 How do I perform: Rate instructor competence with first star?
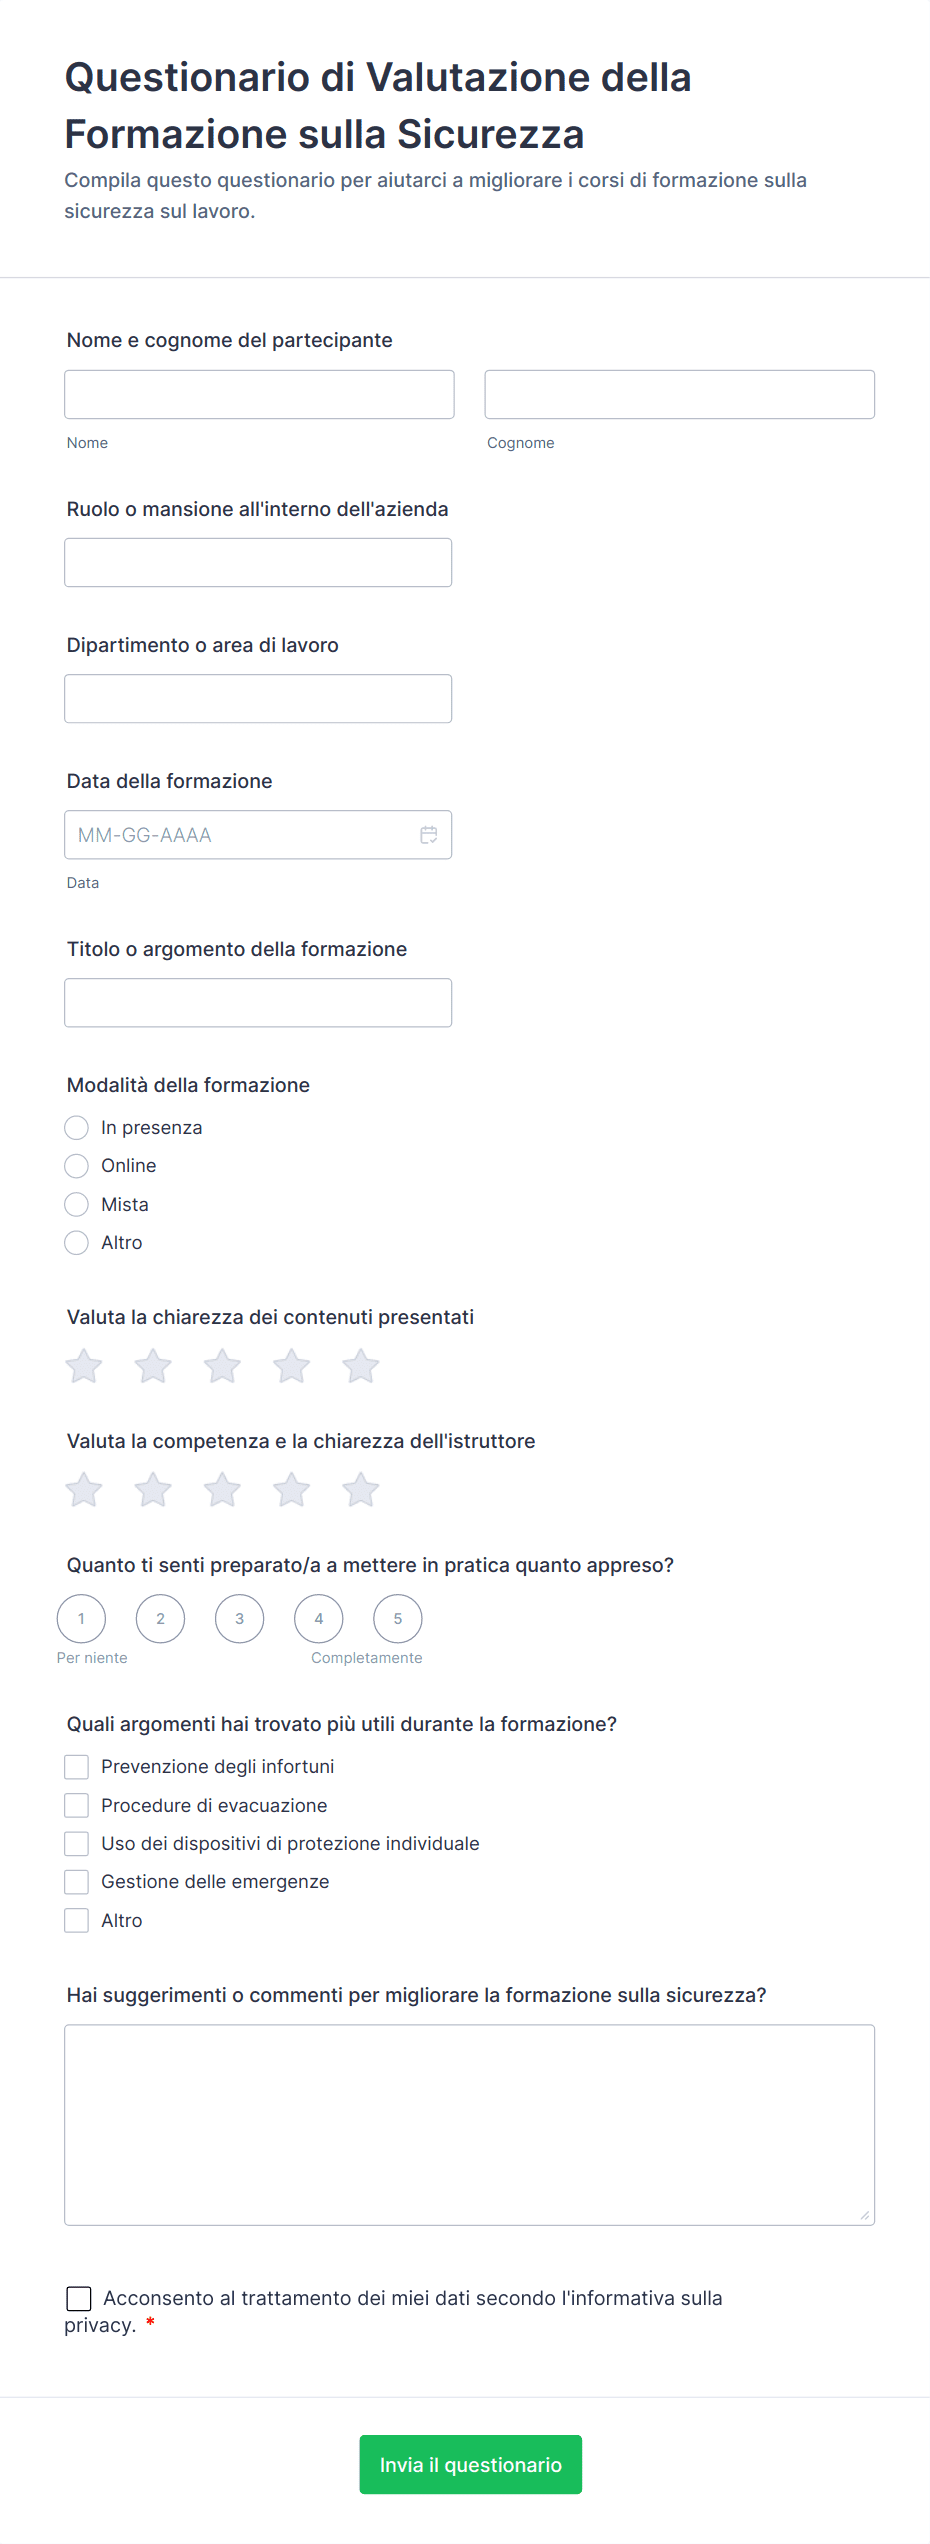84,1490
